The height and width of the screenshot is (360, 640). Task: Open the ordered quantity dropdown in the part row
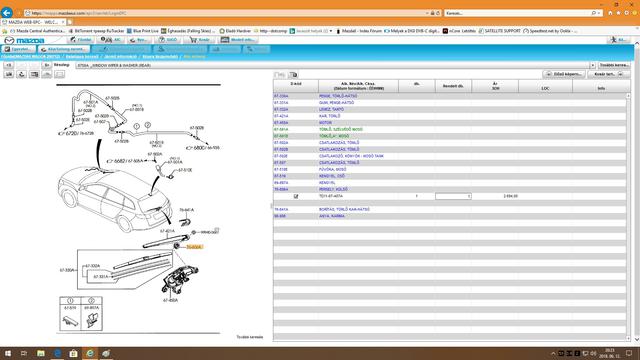pyautogui.click(x=453, y=196)
